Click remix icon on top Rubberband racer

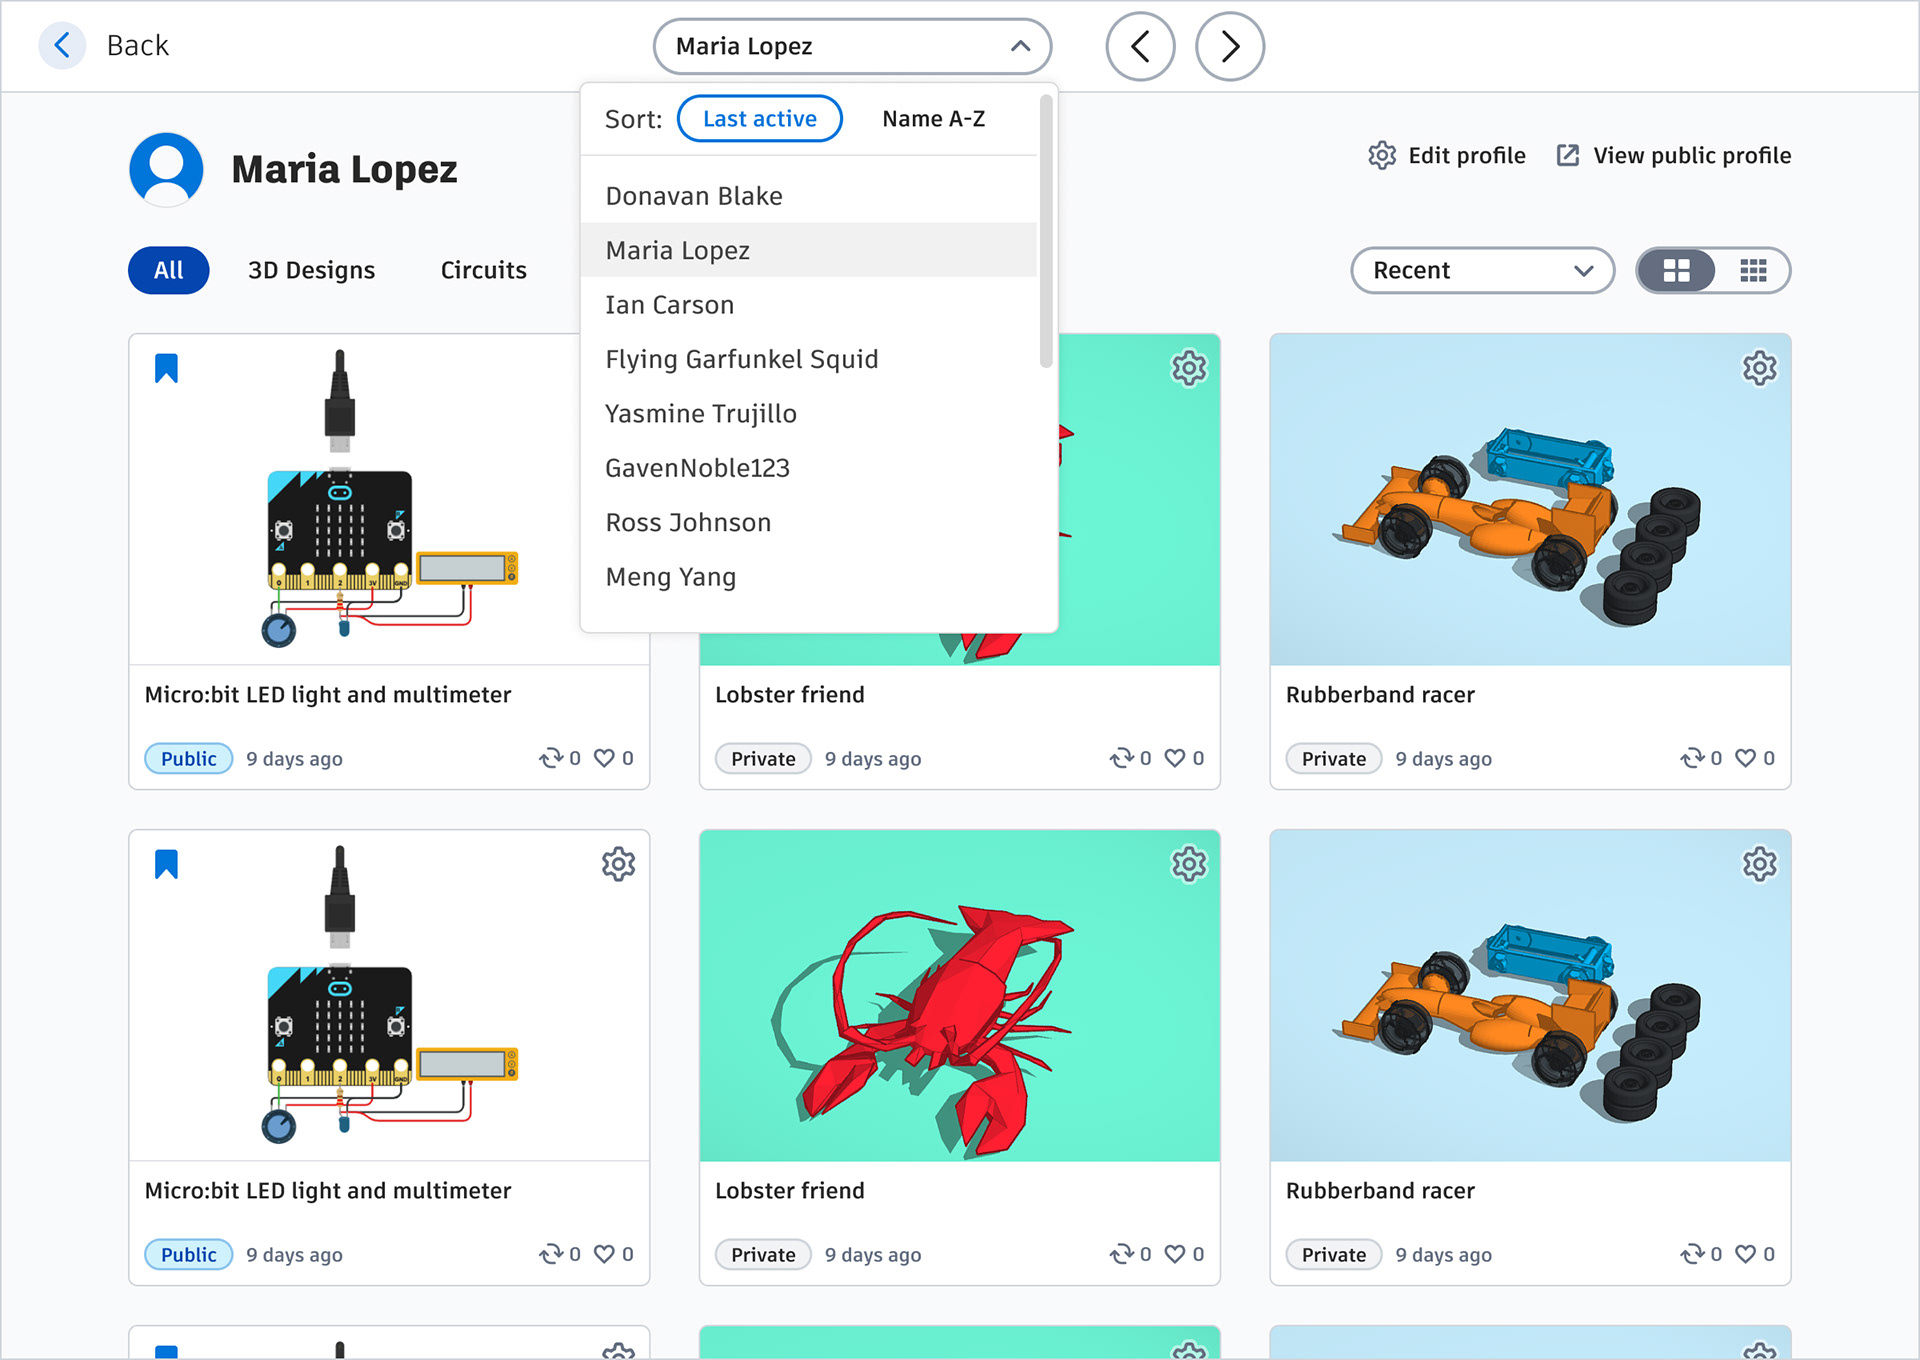[1691, 758]
